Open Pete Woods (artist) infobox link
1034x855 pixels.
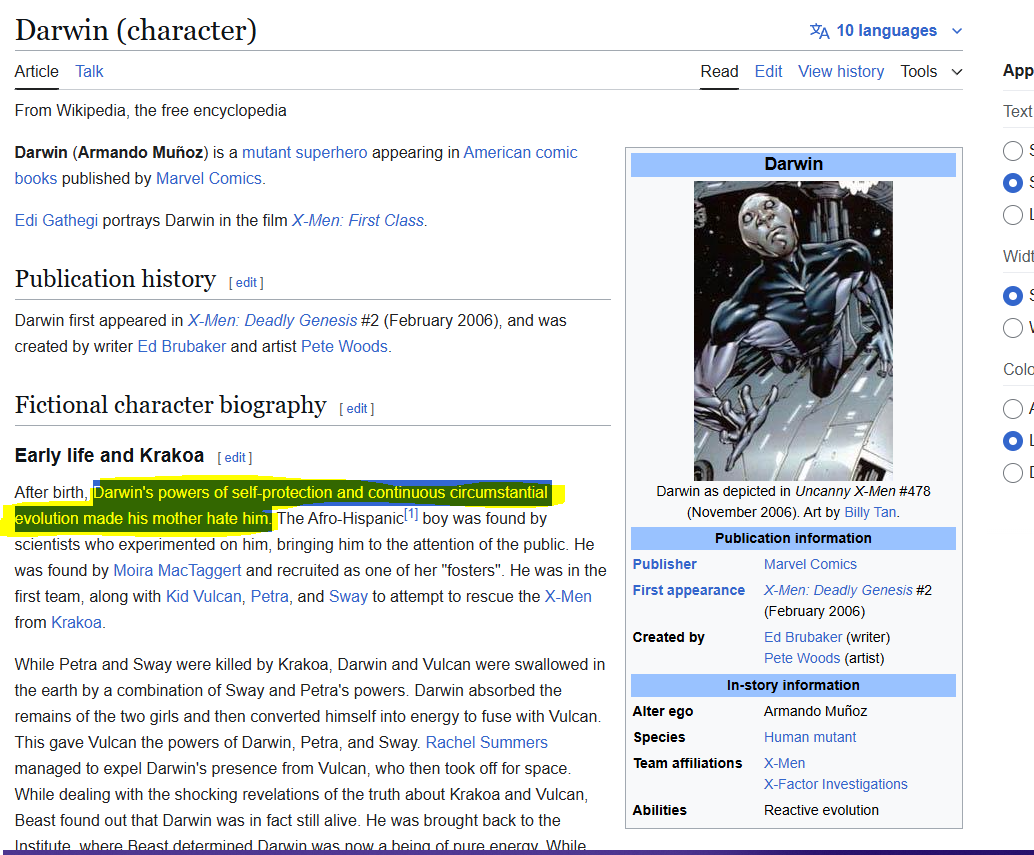[x=802, y=658]
